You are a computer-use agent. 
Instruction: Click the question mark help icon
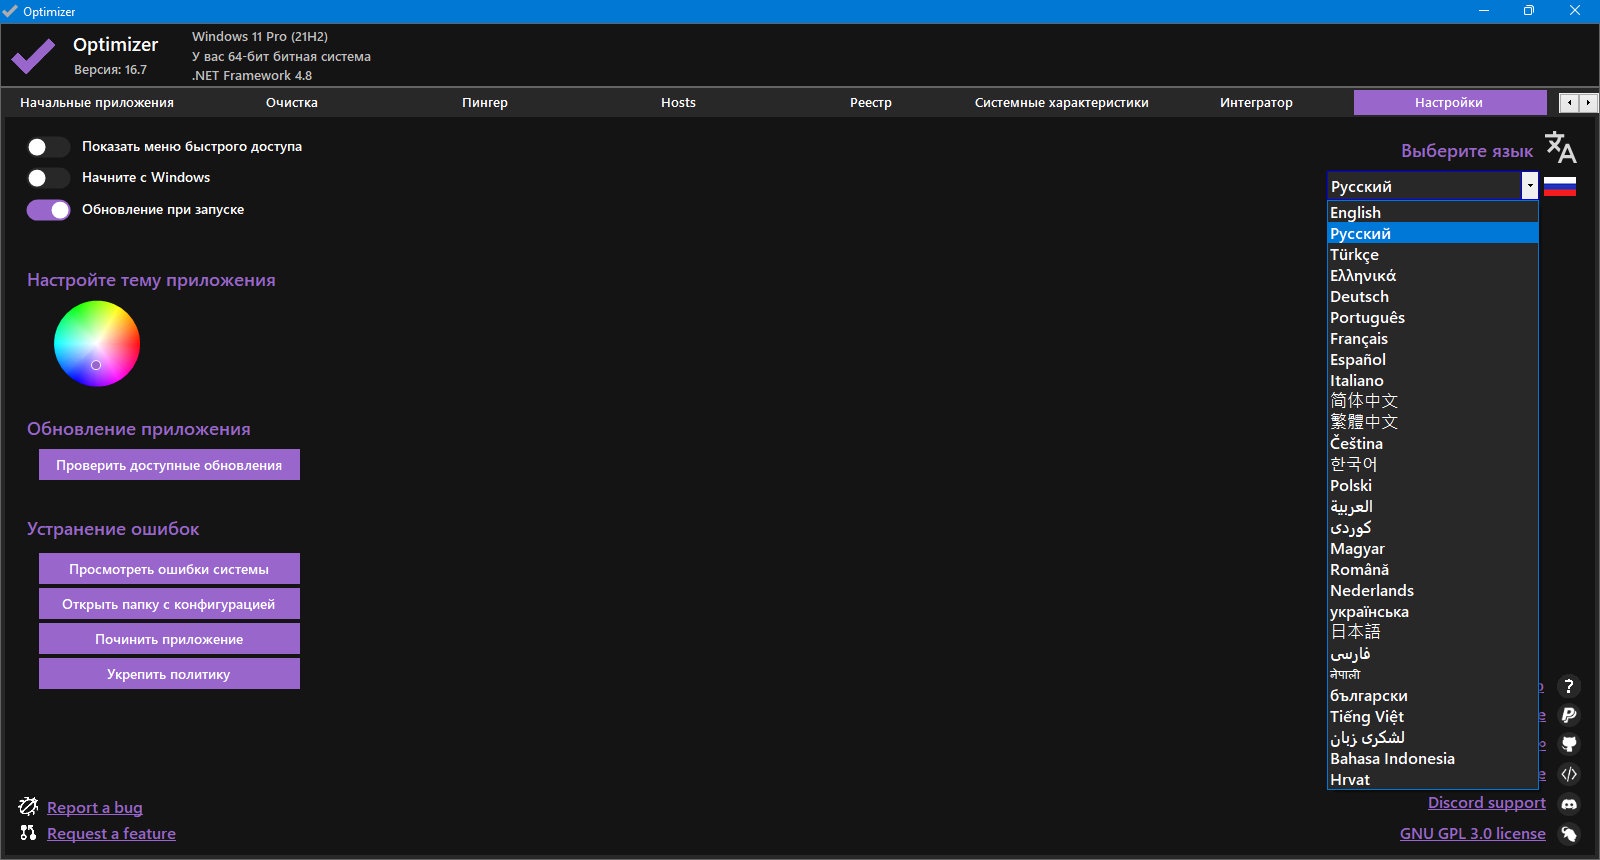1569,687
